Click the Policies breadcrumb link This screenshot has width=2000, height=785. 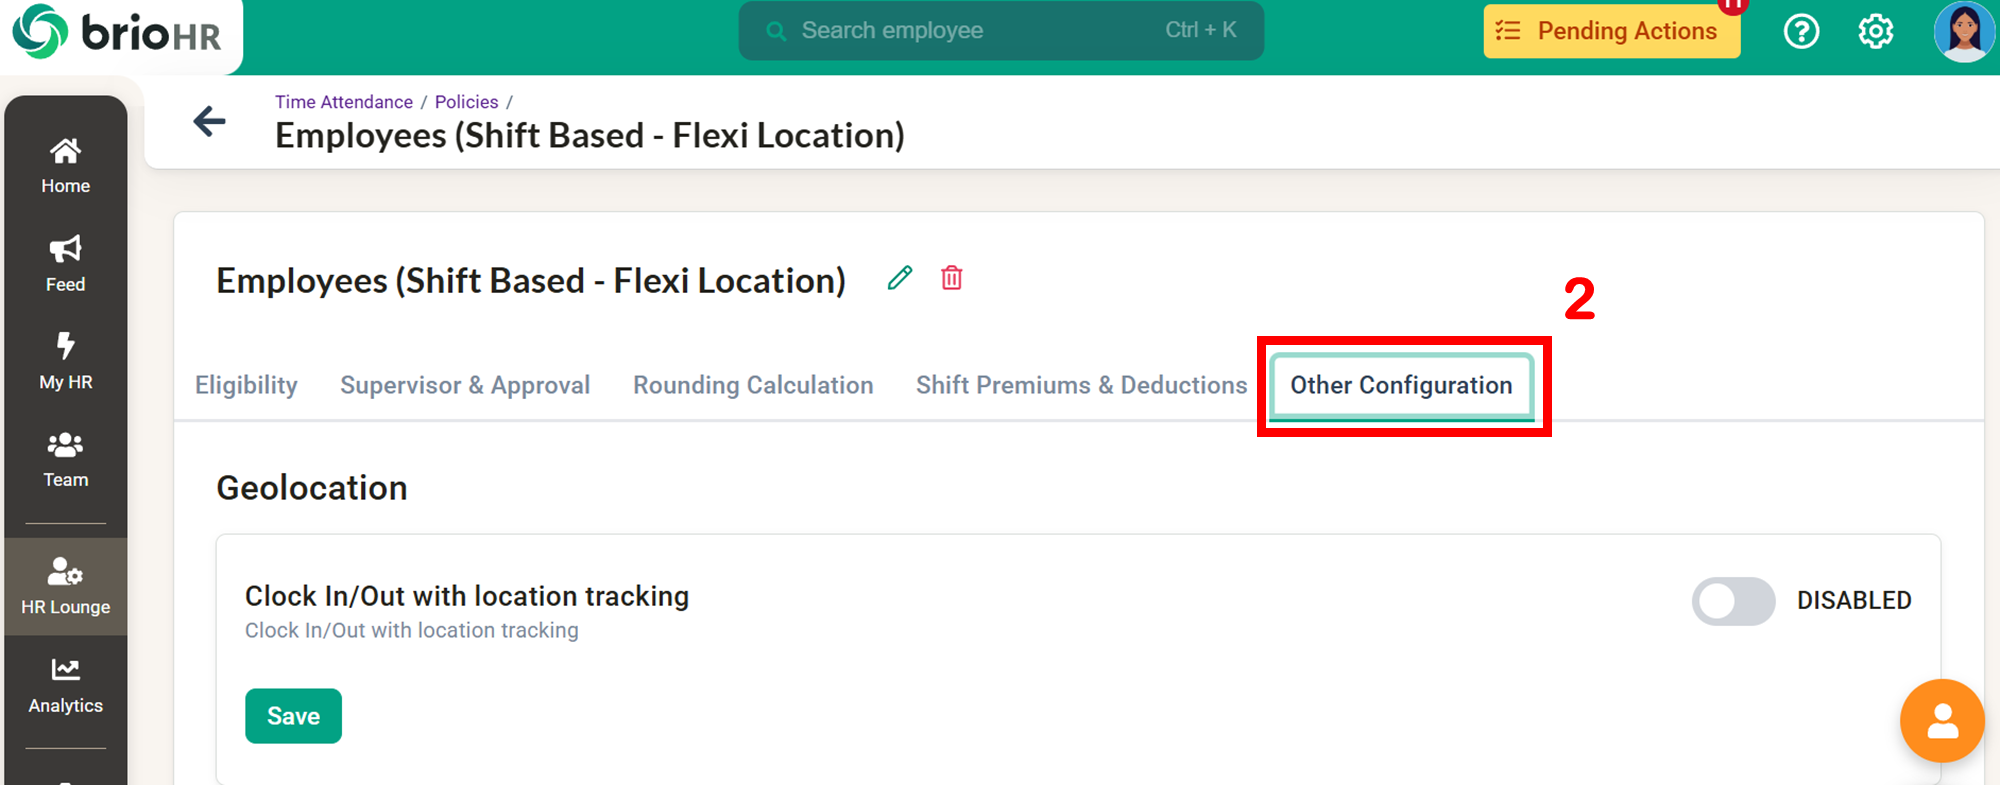[x=466, y=102]
